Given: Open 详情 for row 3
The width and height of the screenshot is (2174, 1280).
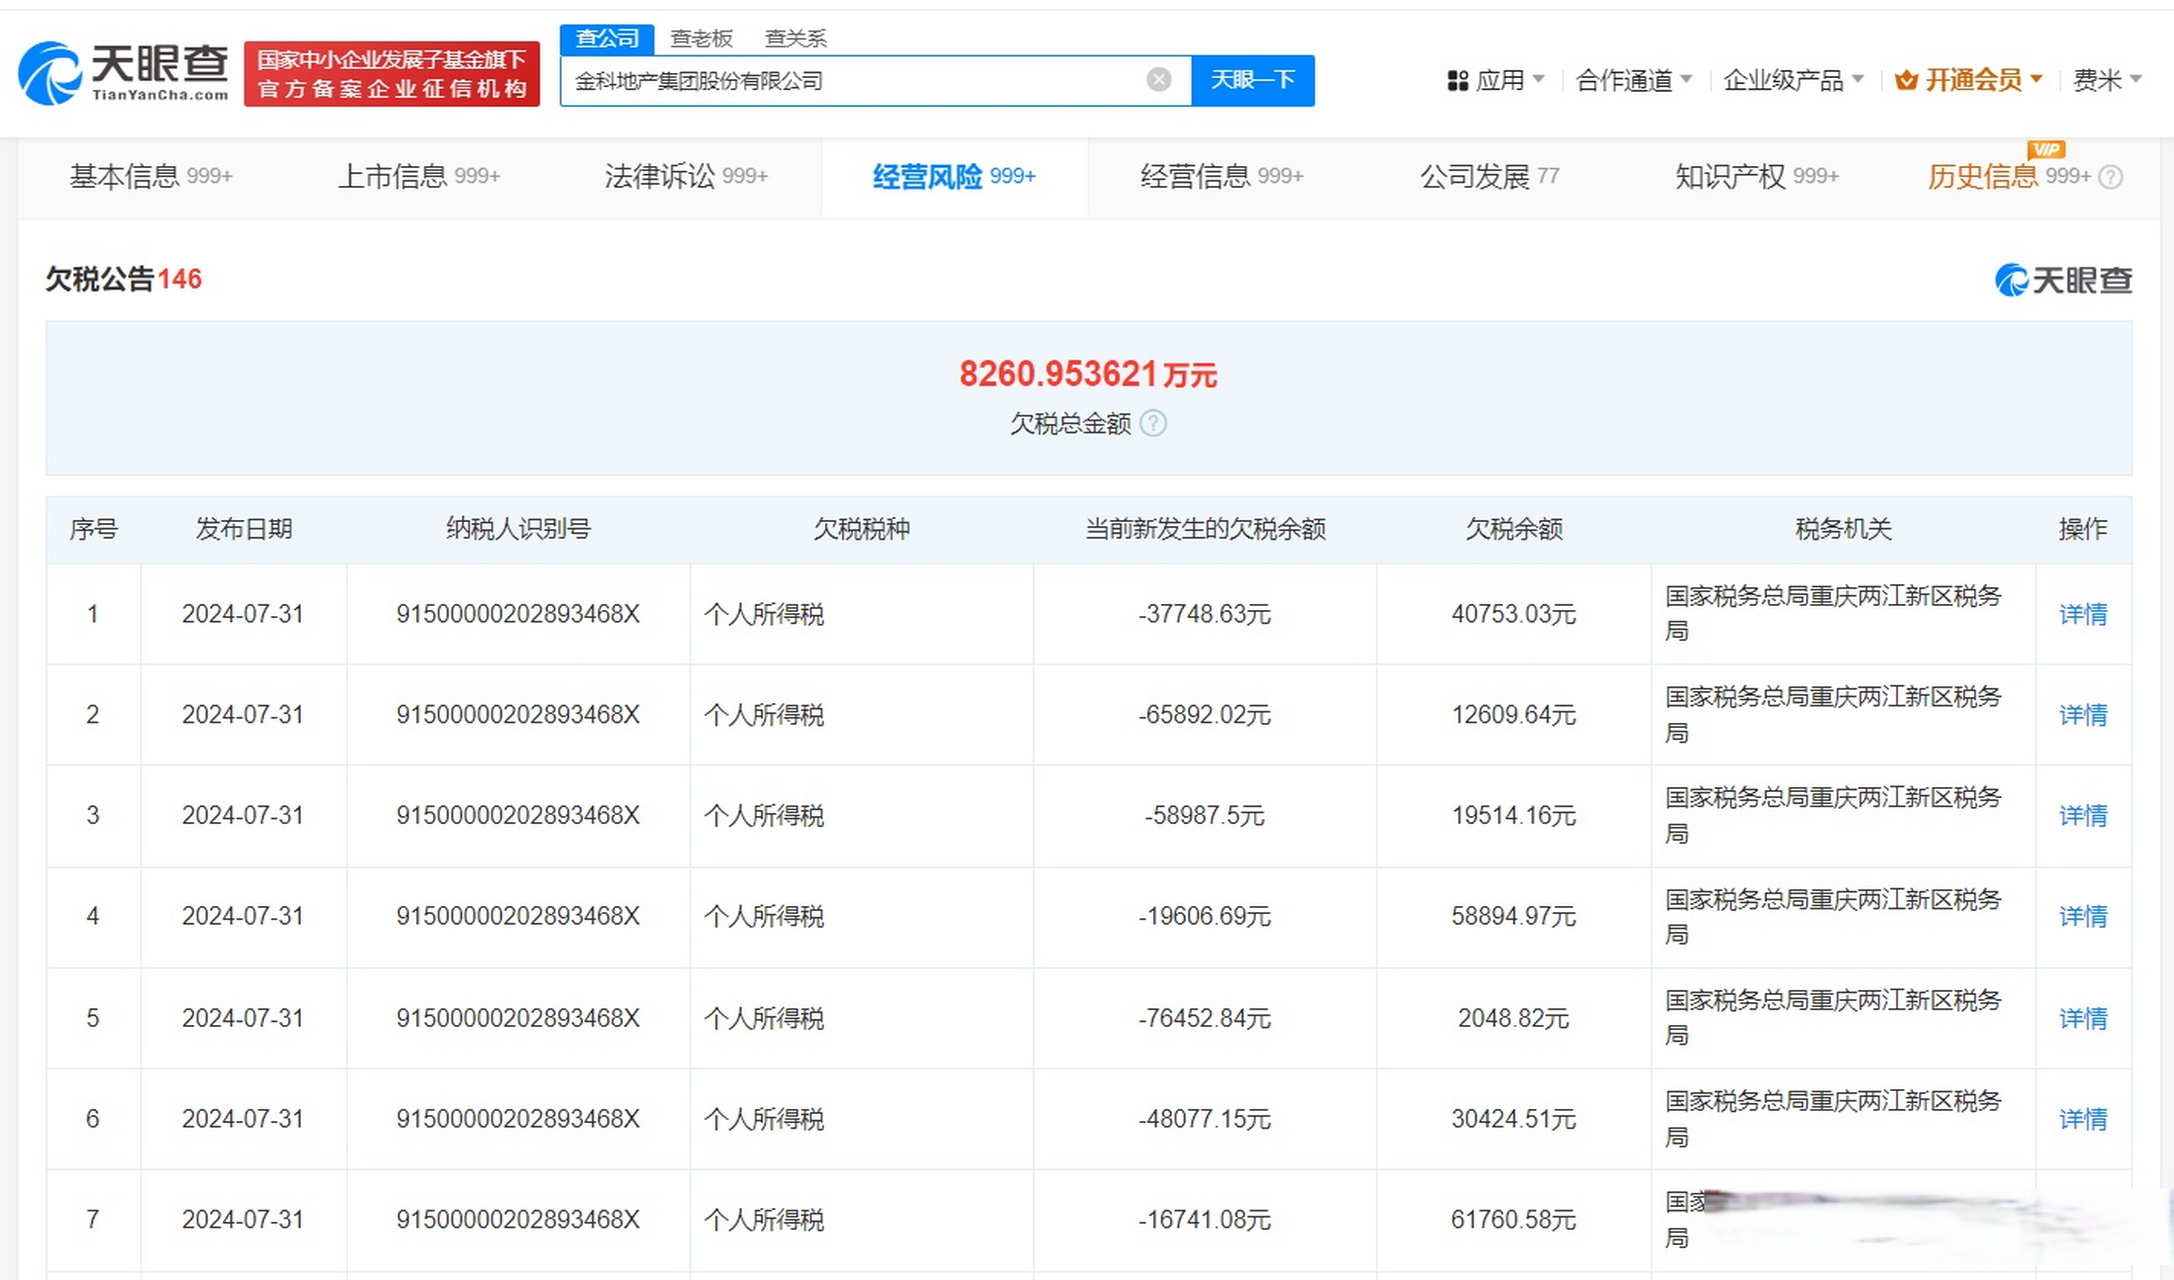Looking at the screenshot, I should click(2083, 816).
